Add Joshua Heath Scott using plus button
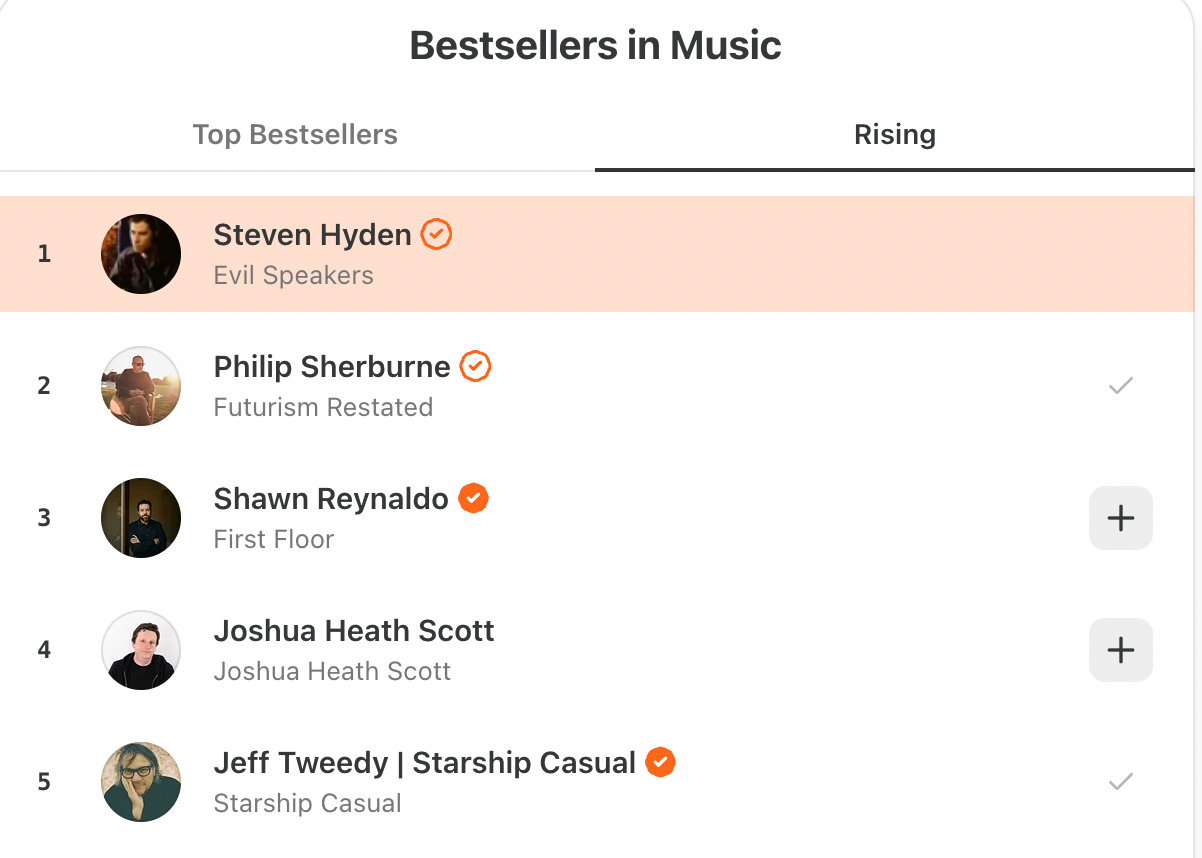This screenshot has width=1202, height=858. click(1120, 650)
